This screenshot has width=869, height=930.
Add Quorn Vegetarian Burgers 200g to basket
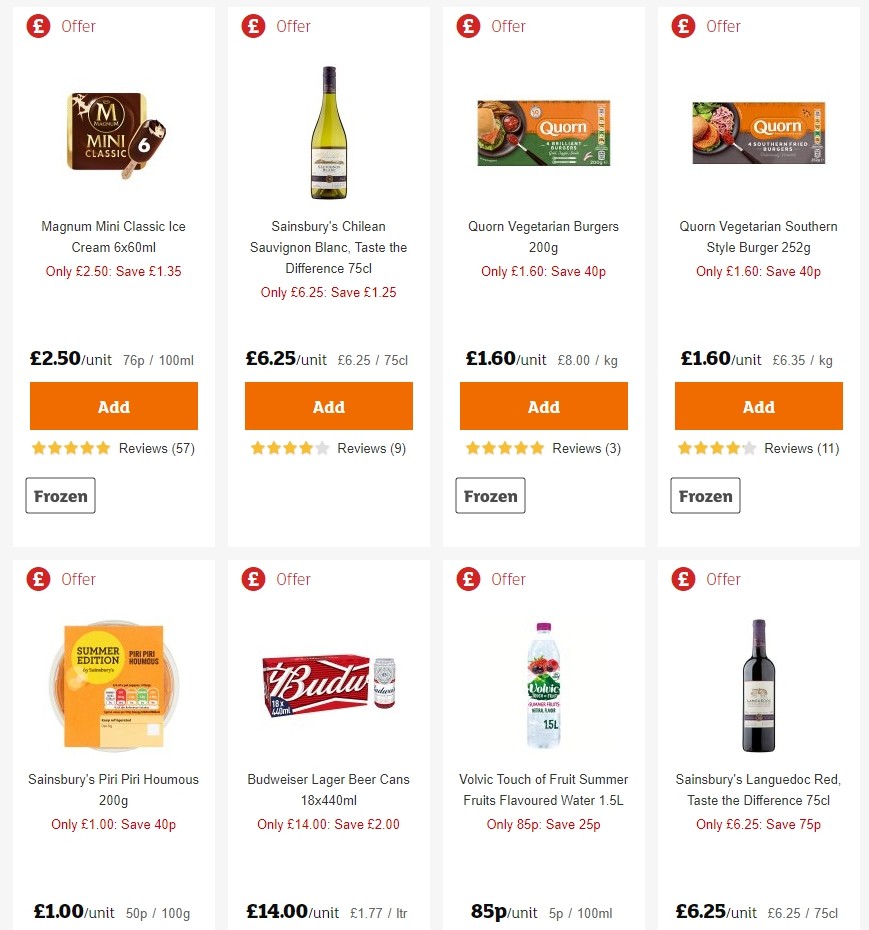(x=543, y=406)
